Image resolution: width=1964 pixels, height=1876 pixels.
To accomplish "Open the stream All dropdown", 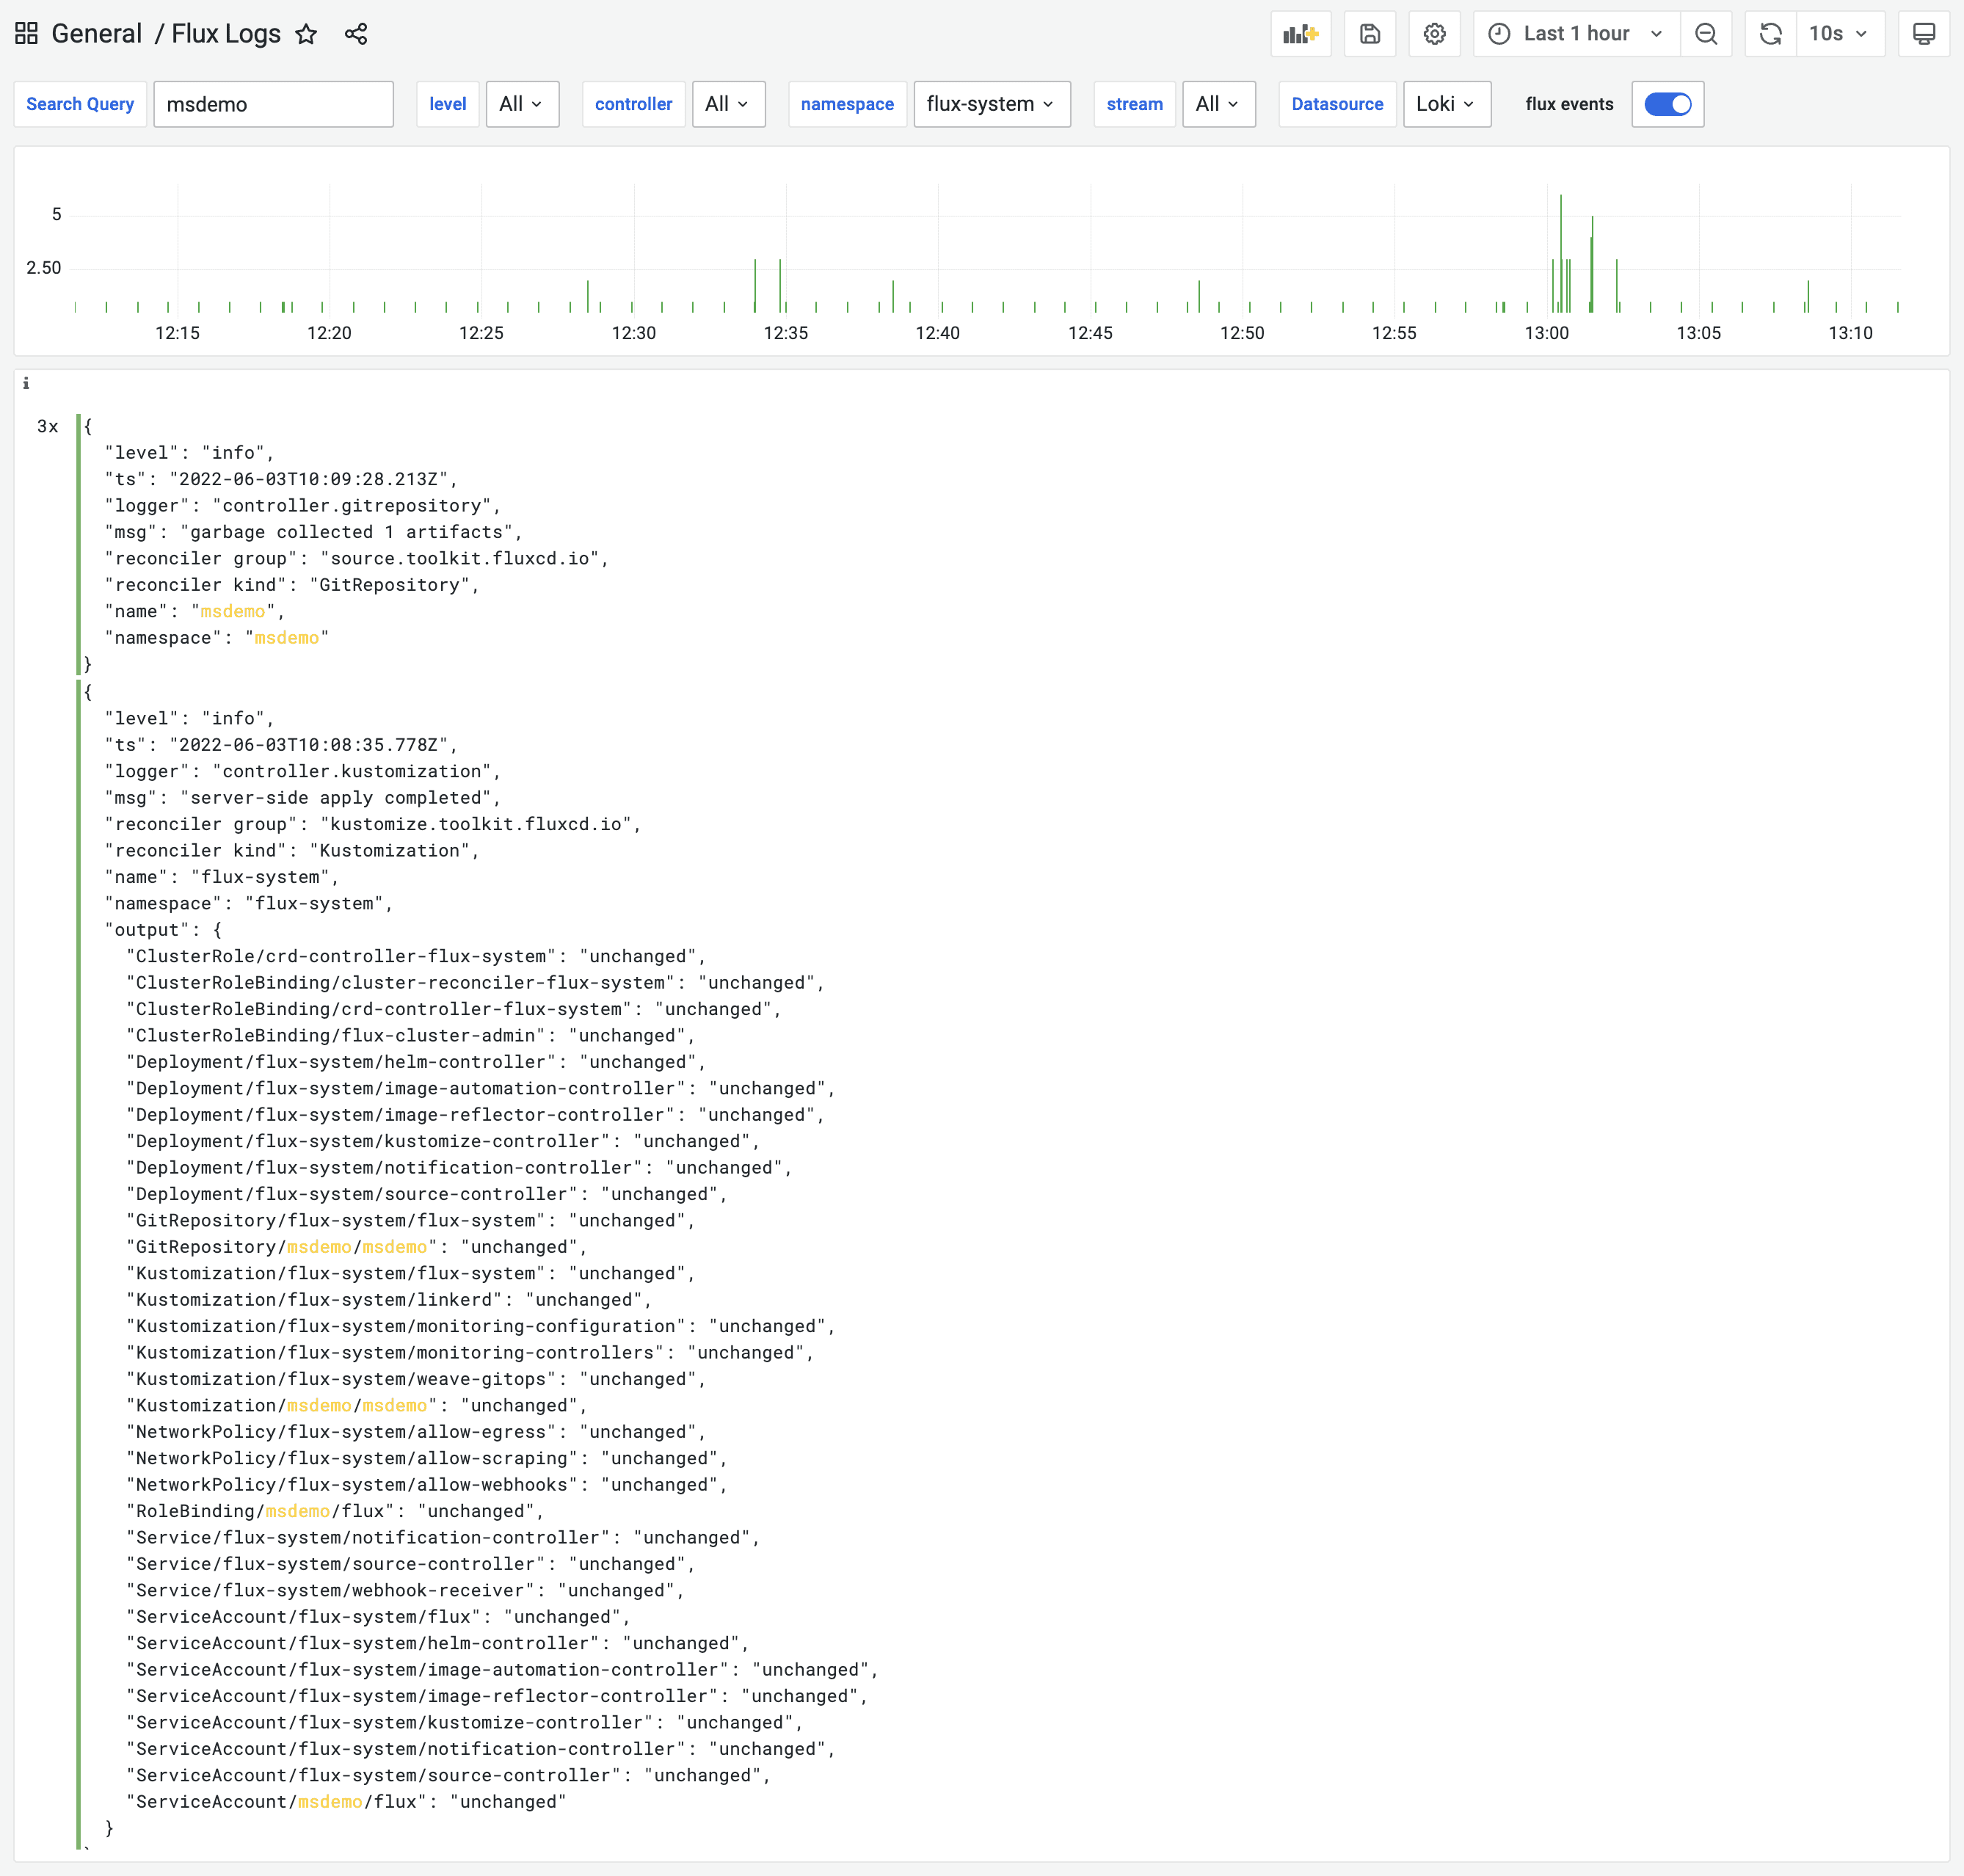I will point(1218,104).
